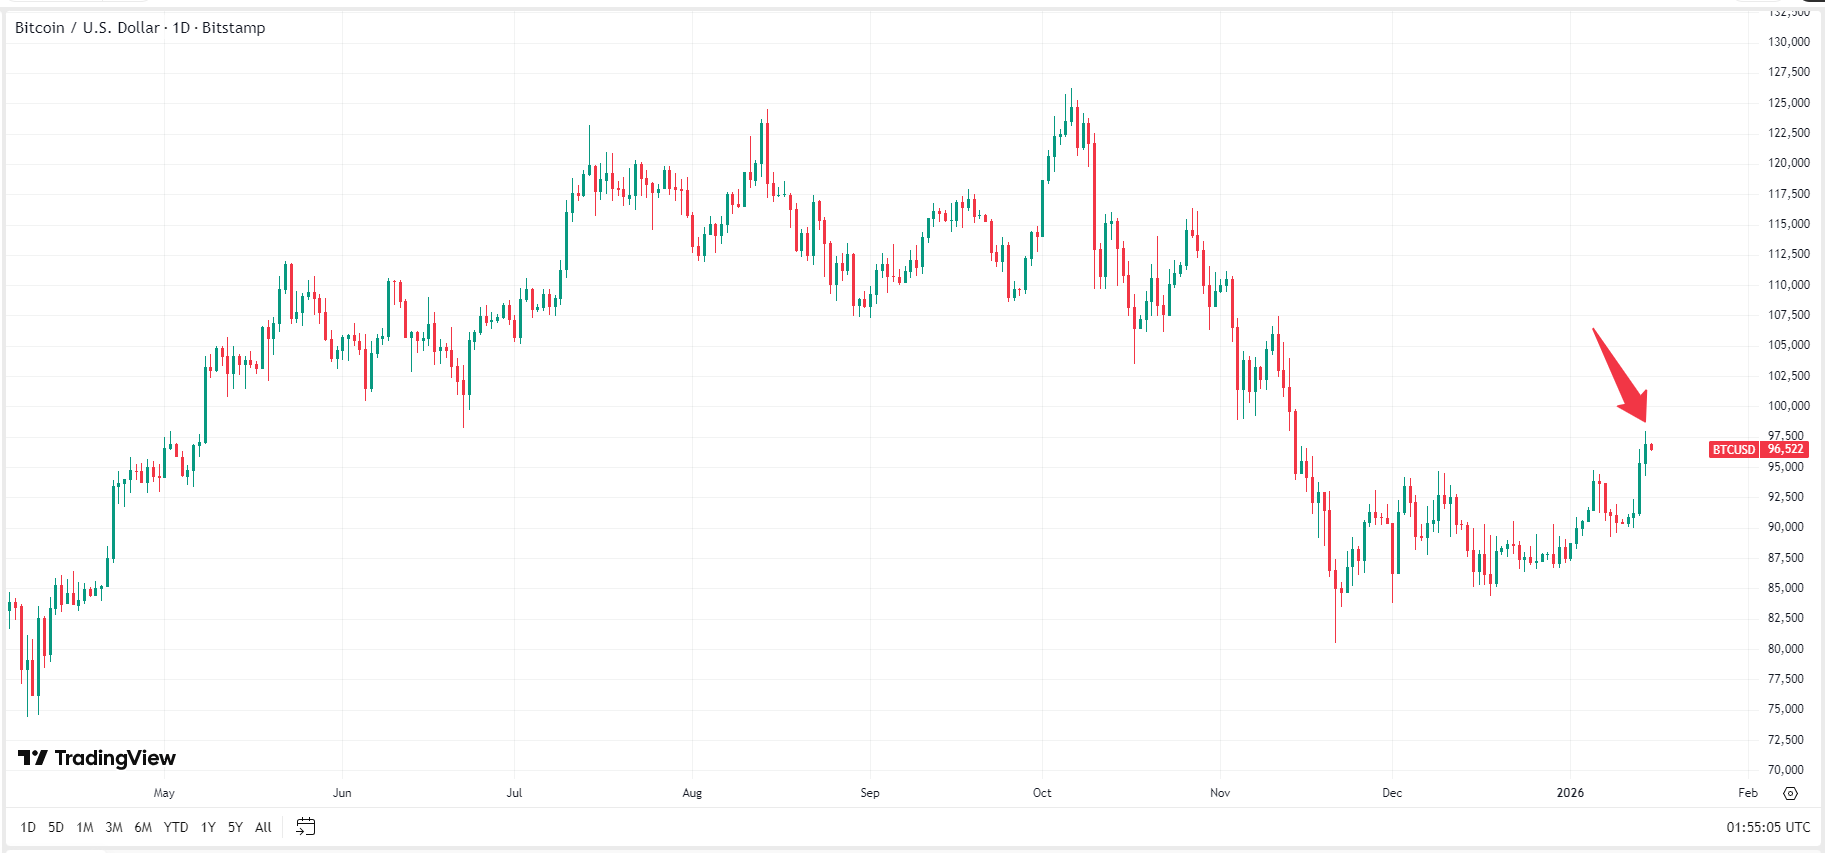
Task: Switch to the 1Y date range
Action: tap(207, 827)
